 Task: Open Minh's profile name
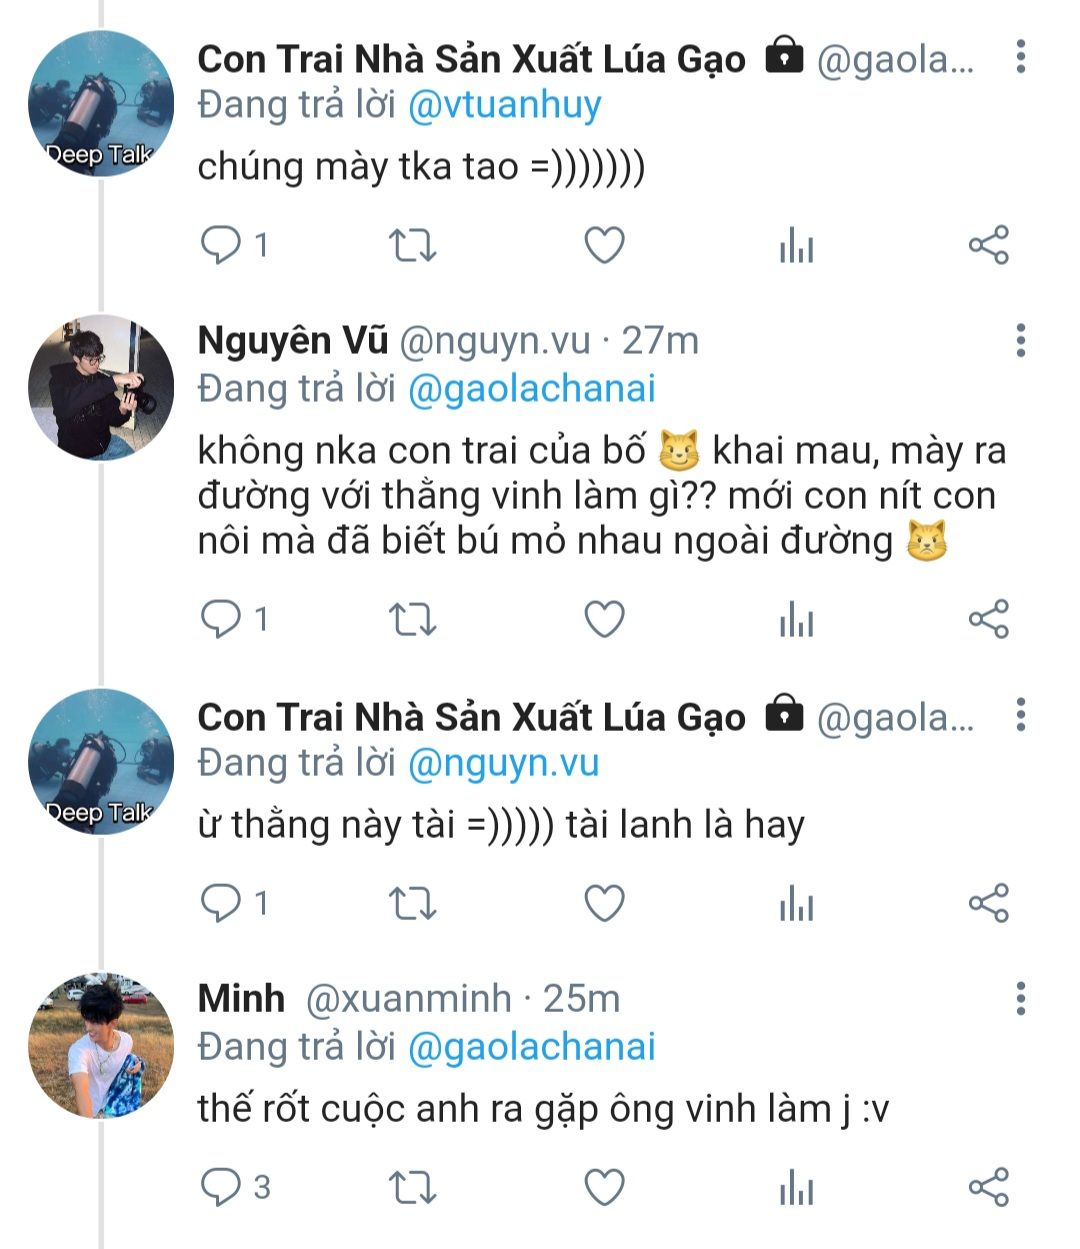tap(241, 998)
